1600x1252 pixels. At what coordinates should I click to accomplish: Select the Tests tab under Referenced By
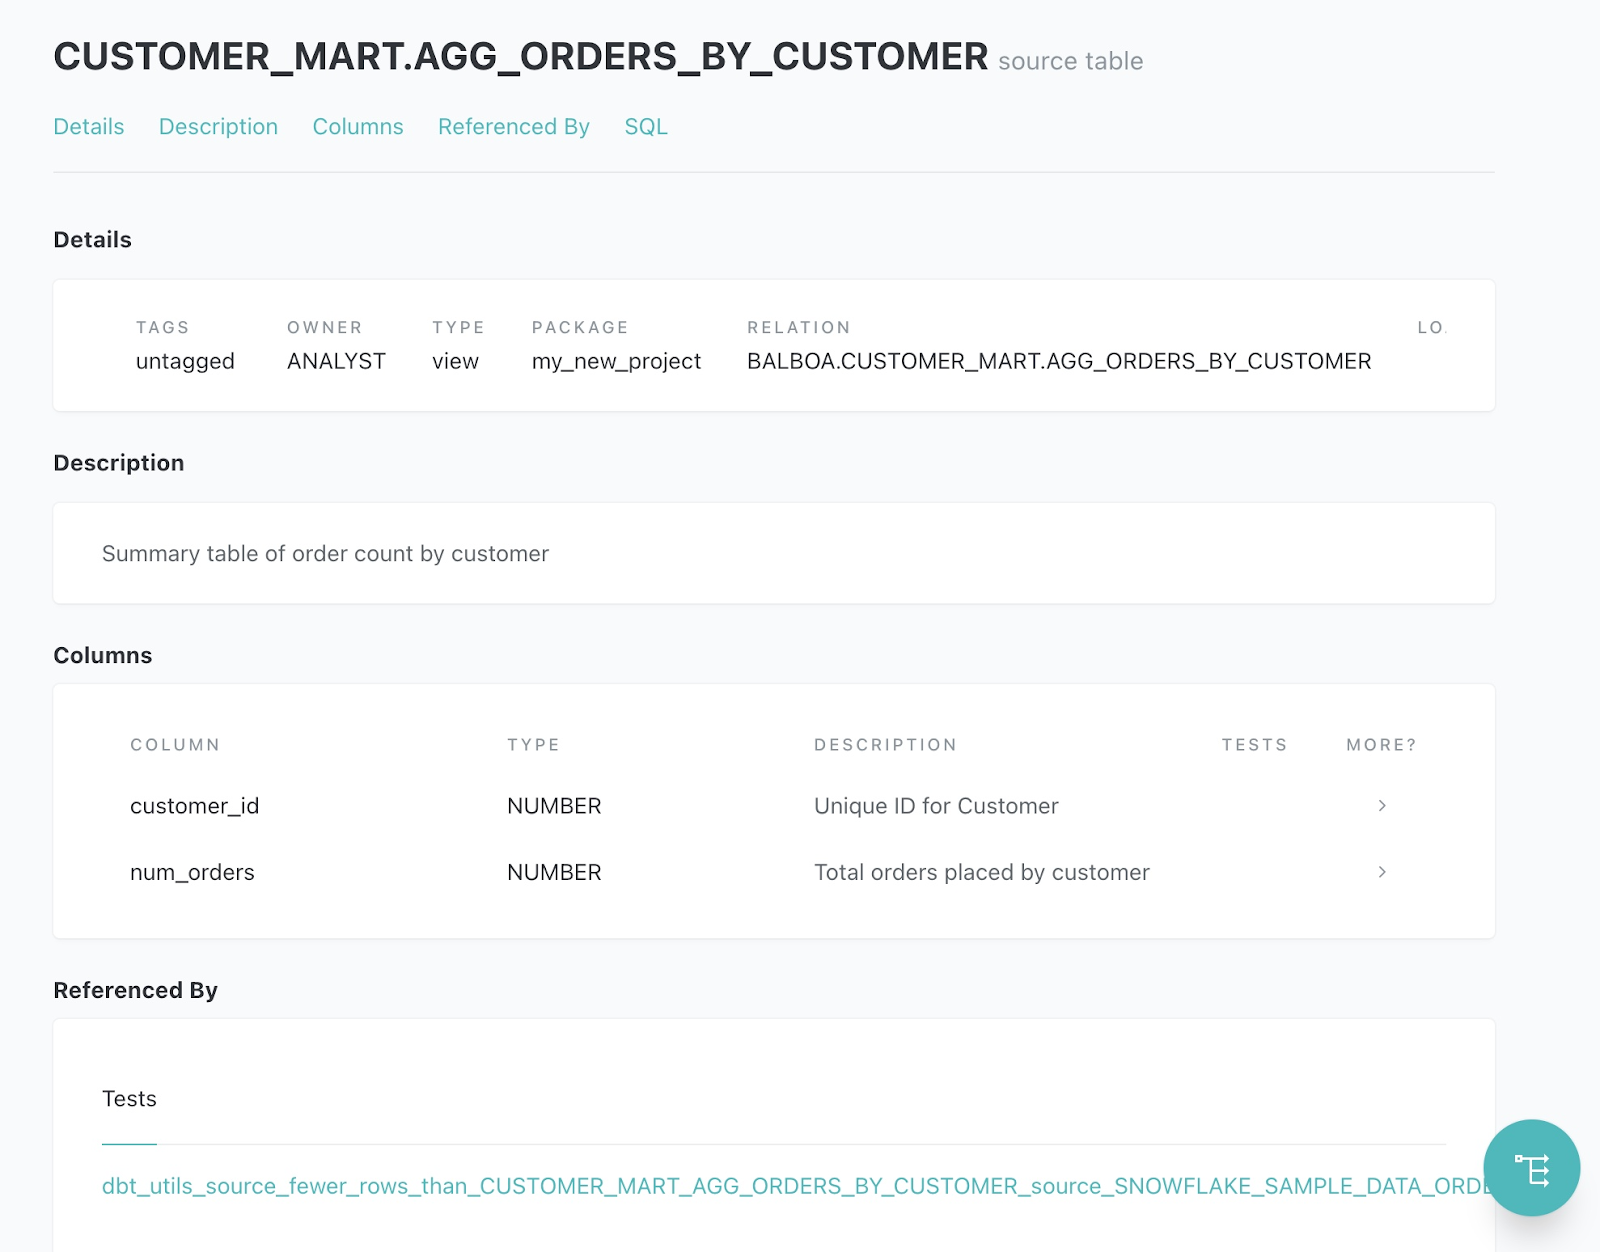[129, 1099]
